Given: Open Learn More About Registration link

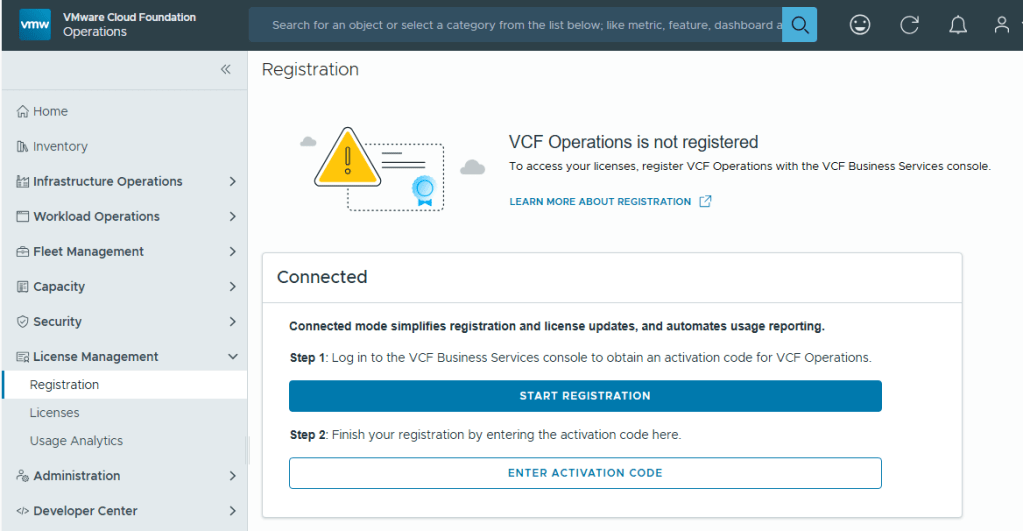Looking at the screenshot, I should (600, 202).
